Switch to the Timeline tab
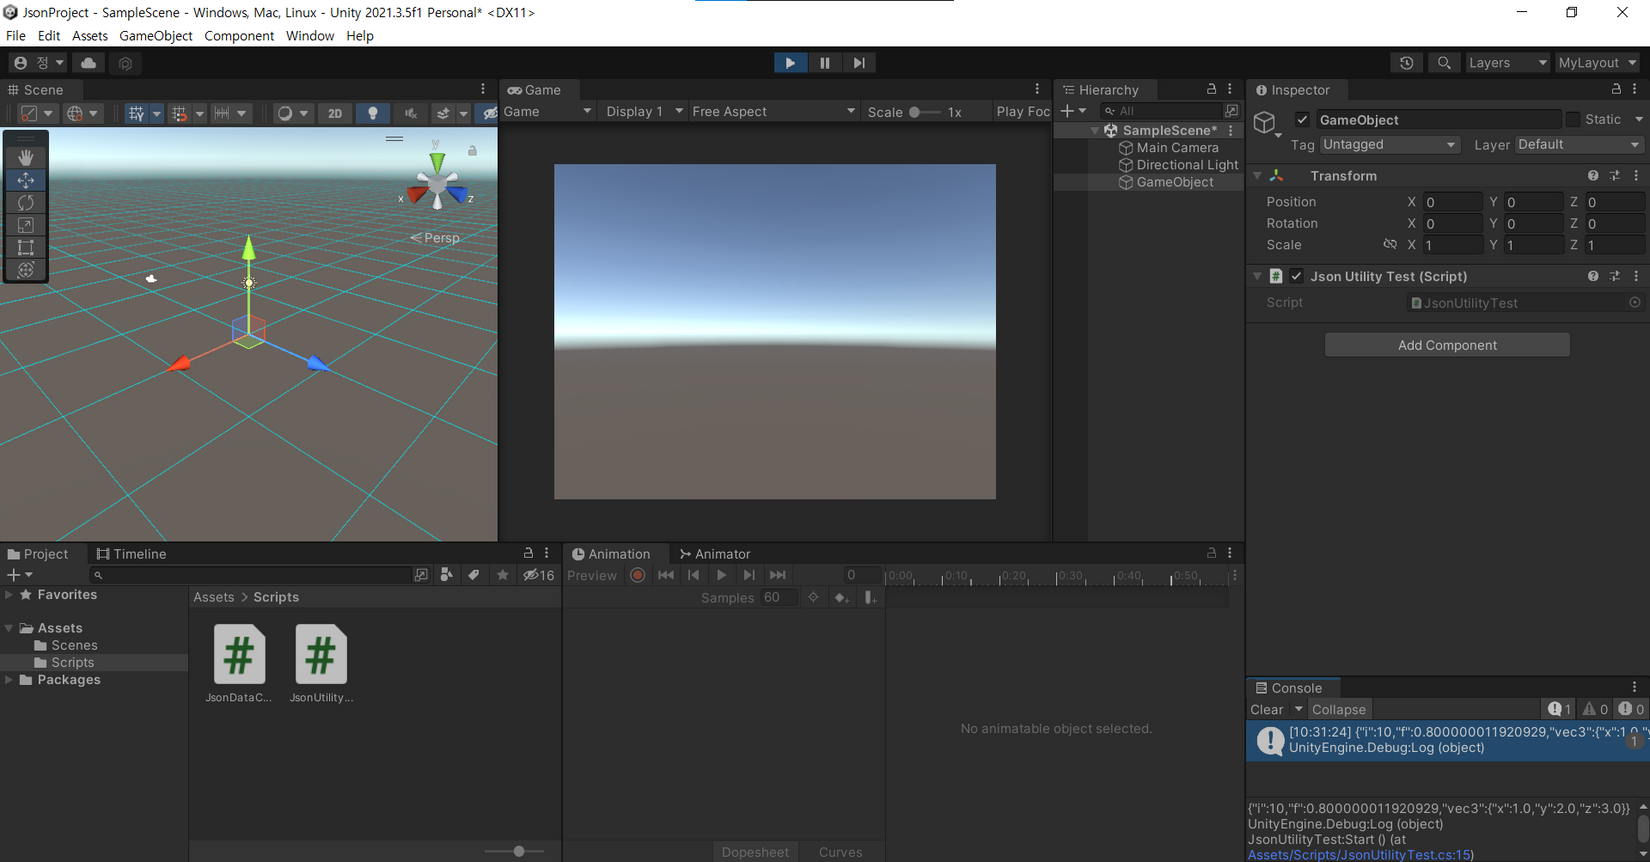 click(131, 554)
